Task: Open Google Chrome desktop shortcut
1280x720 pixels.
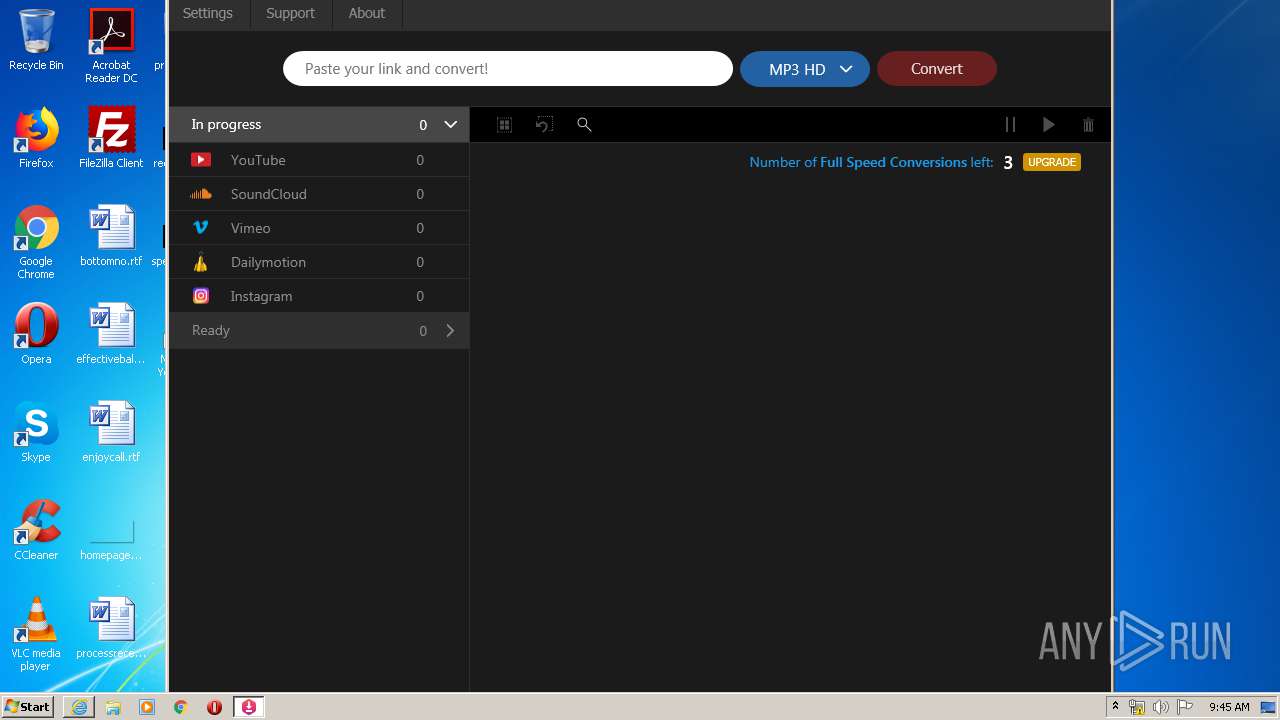Action: click(36, 242)
